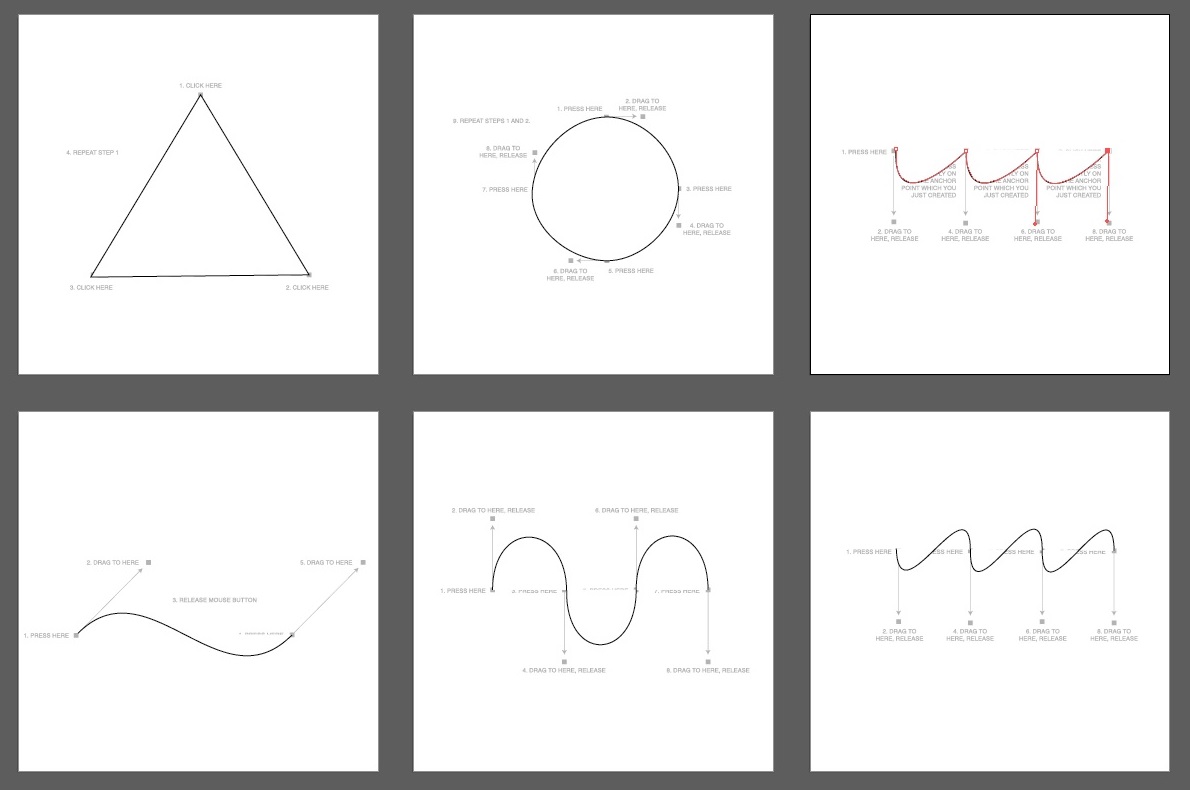1190x790 pixels.
Task: Click the circle's bottom anchor near '5. PRESS HERE'
Action: click(x=606, y=261)
